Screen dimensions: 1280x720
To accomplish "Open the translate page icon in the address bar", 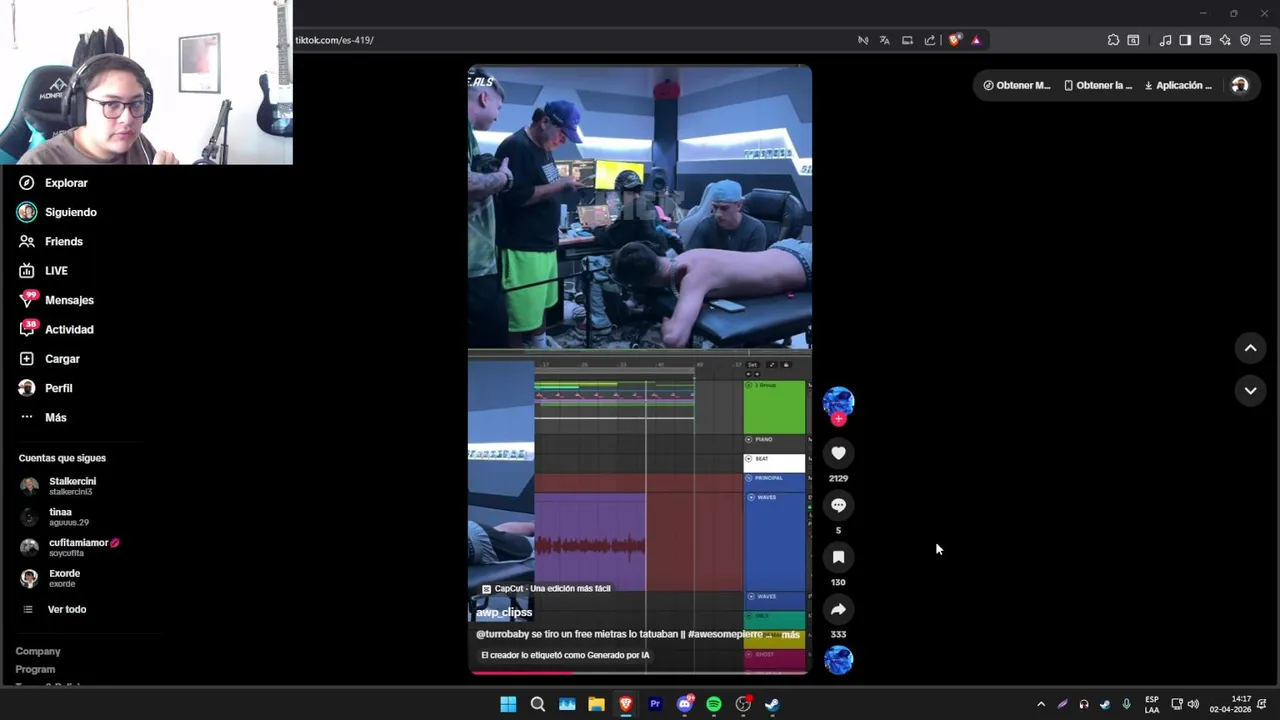I will 884,40.
